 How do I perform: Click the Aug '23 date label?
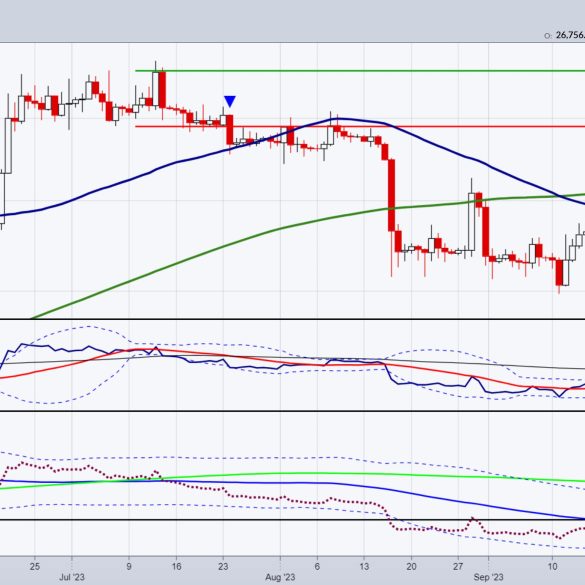280,577
